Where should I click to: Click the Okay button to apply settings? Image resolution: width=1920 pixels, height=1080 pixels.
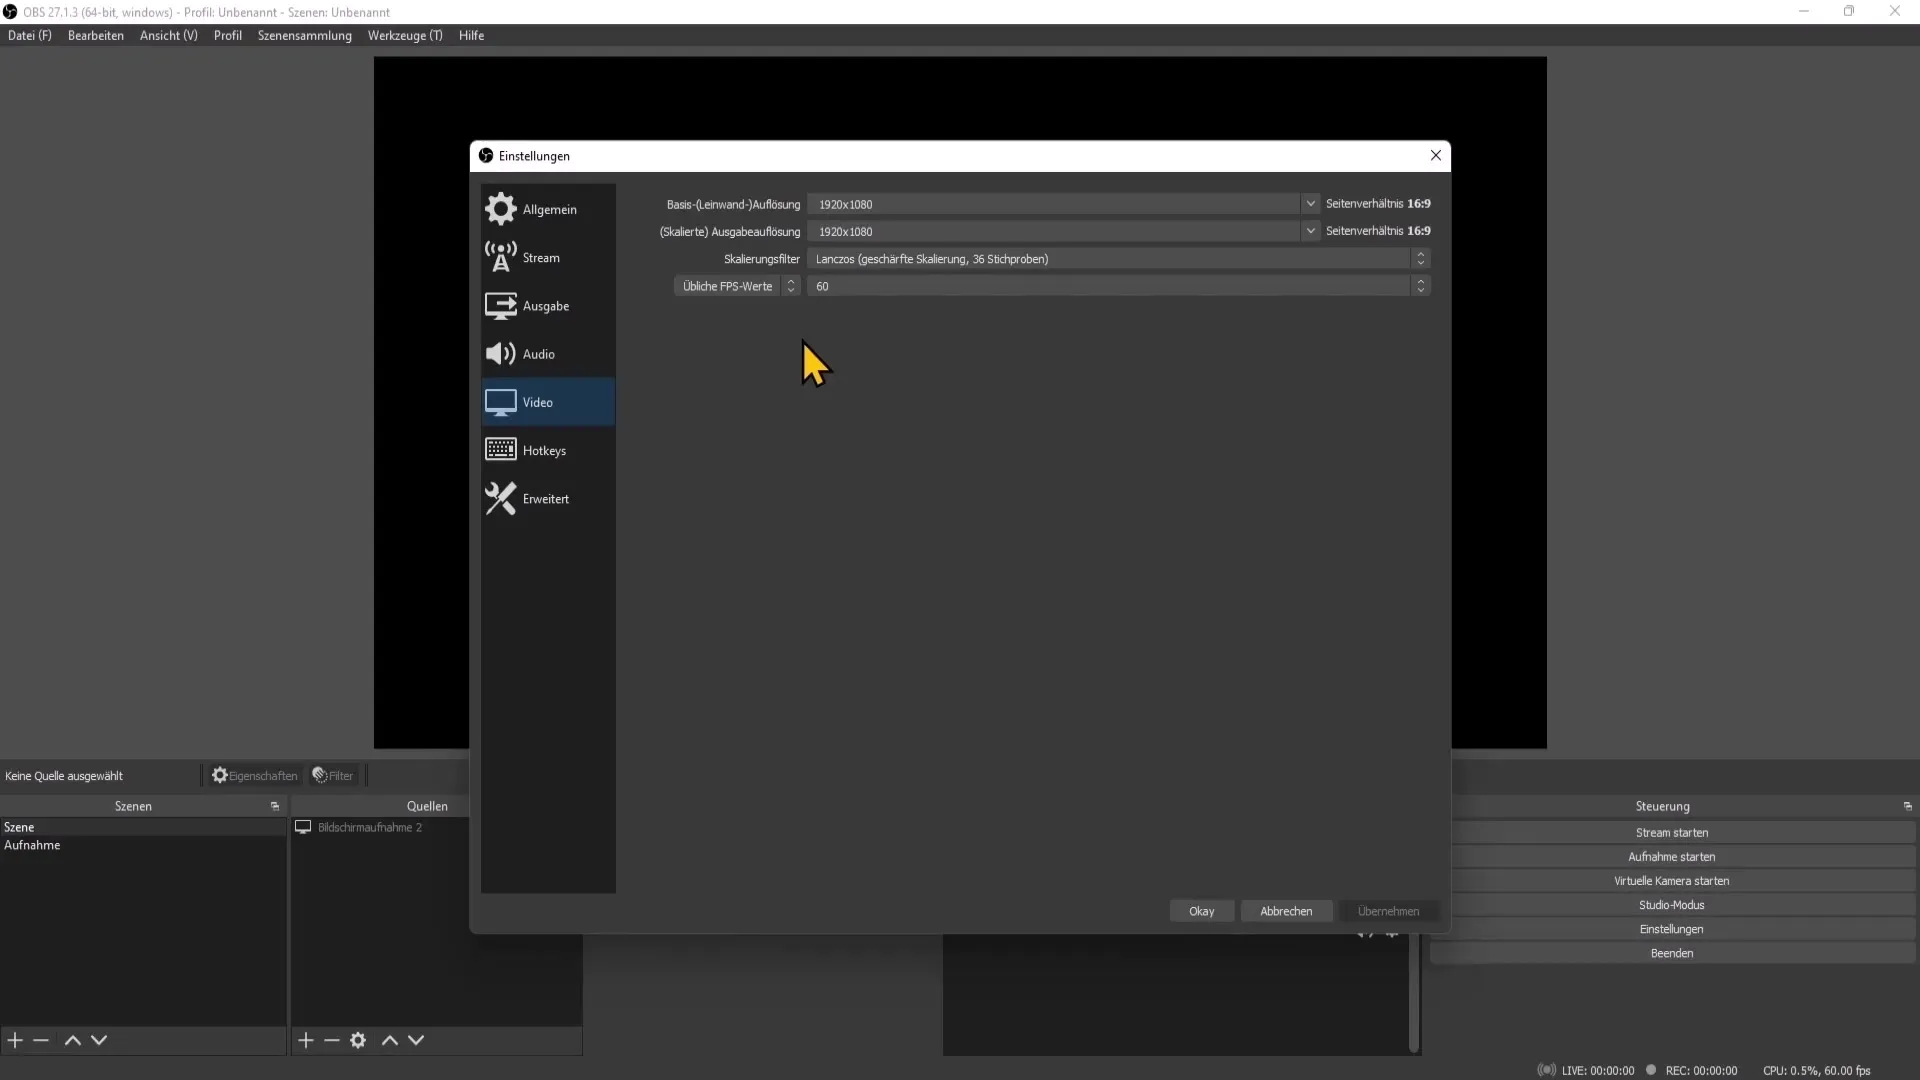click(x=1201, y=911)
